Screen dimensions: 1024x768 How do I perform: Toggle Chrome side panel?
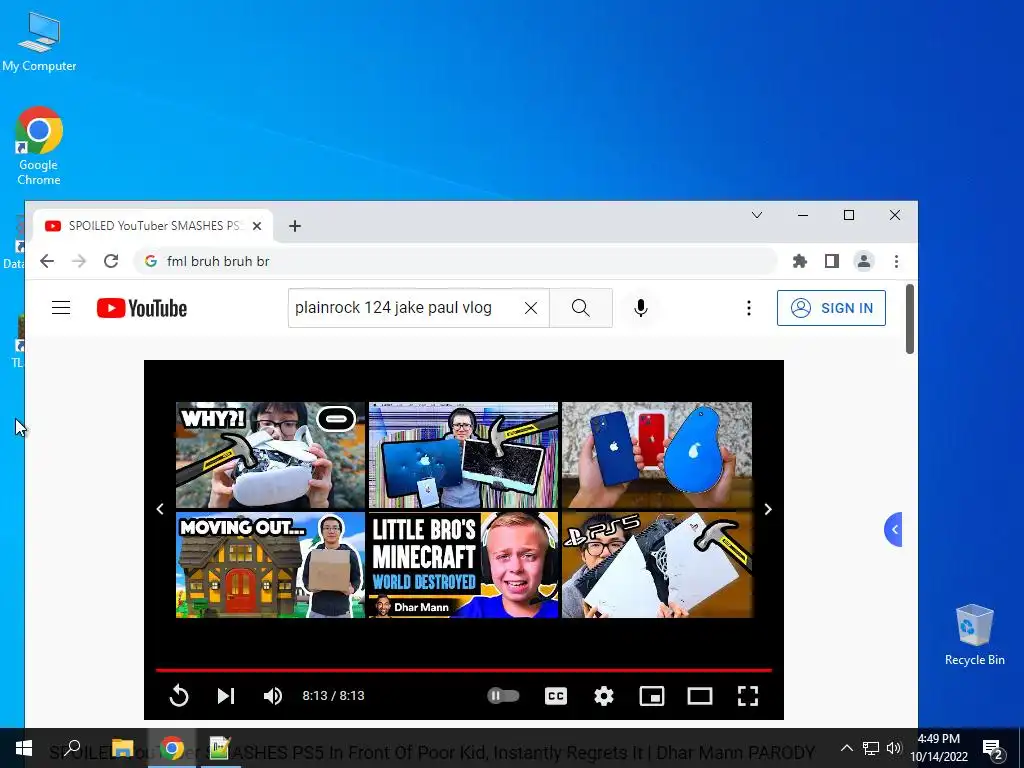coord(831,261)
